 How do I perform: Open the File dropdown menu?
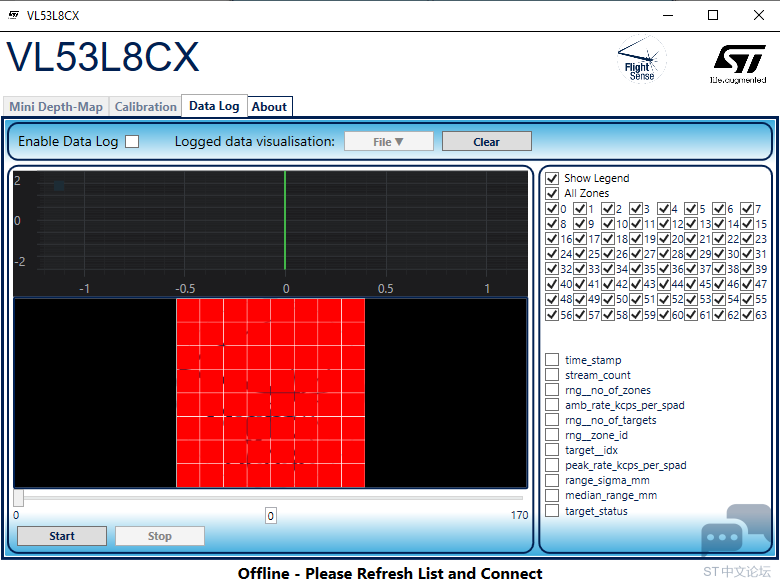click(389, 142)
